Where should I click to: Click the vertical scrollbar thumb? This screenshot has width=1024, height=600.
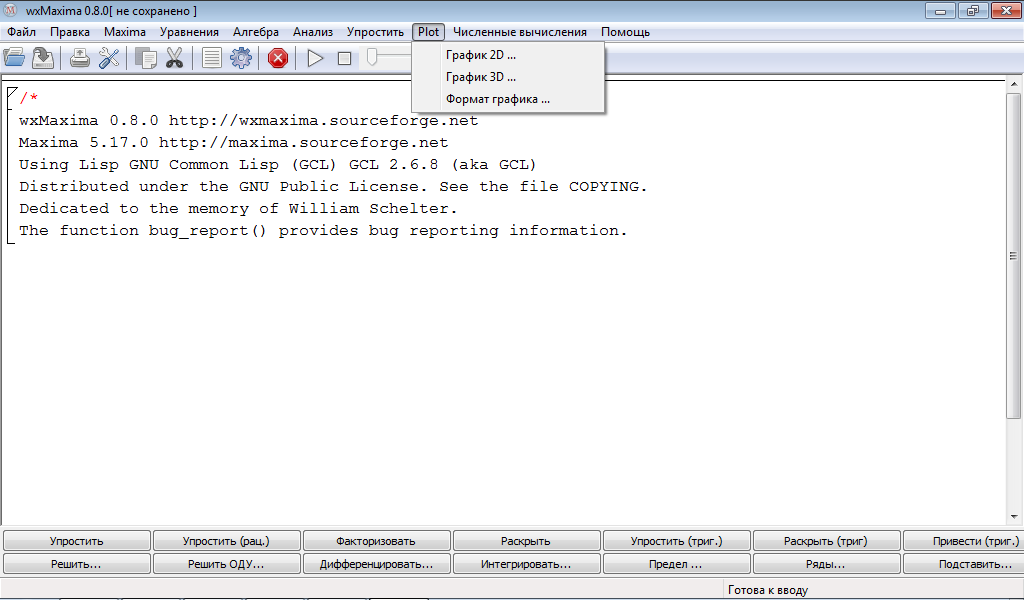click(1014, 255)
